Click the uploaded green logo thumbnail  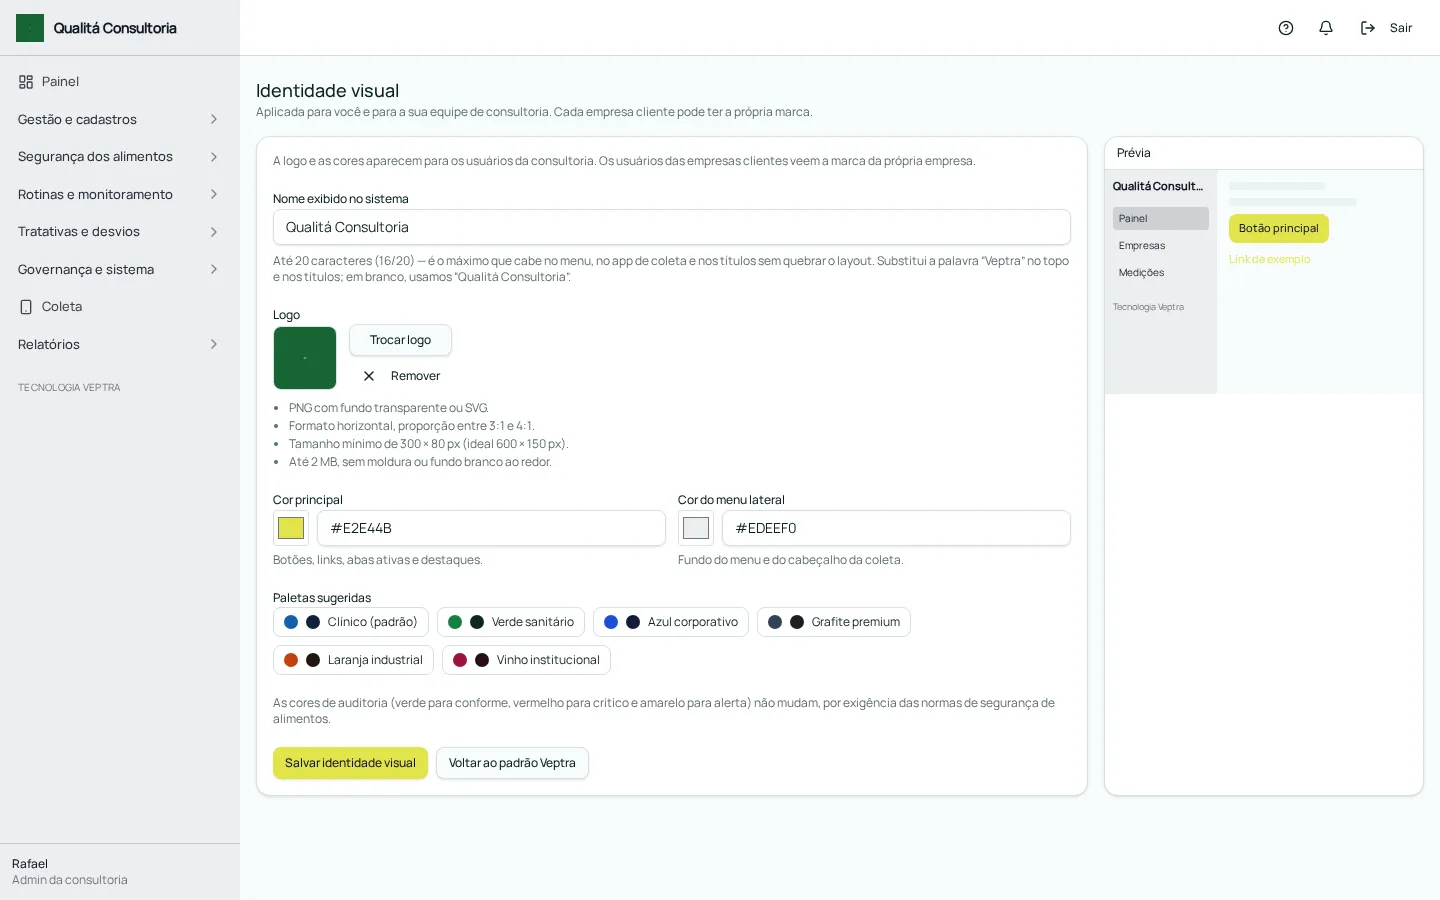tap(305, 358)
